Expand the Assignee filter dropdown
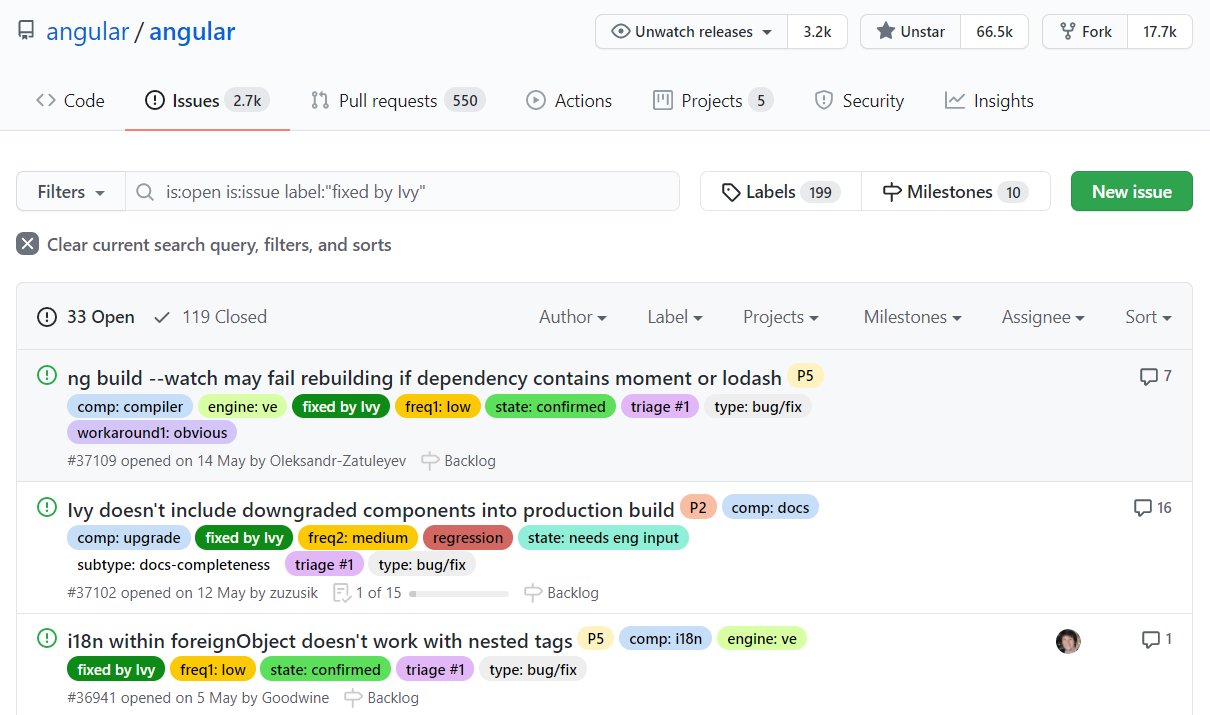 coord(1043,317)
